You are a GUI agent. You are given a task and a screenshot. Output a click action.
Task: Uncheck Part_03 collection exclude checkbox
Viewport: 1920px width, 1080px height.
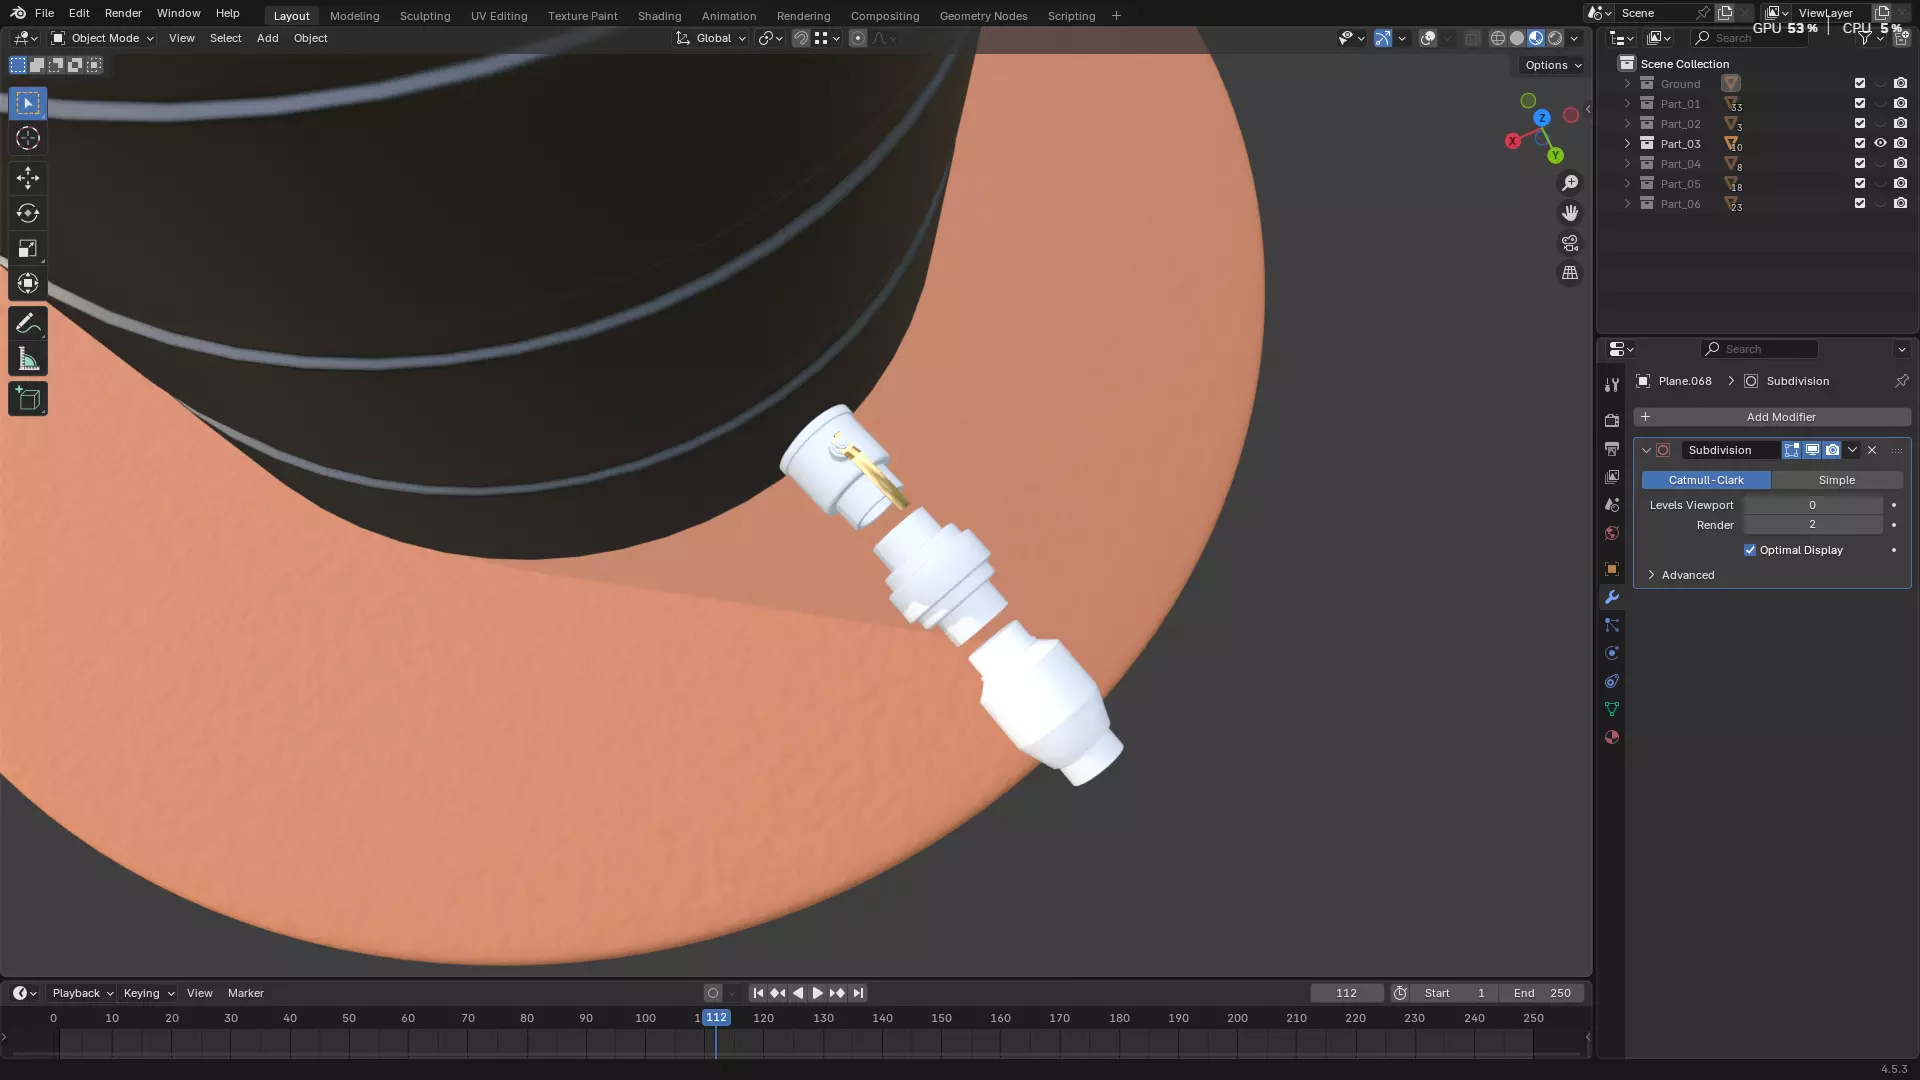pos(1859,143)
